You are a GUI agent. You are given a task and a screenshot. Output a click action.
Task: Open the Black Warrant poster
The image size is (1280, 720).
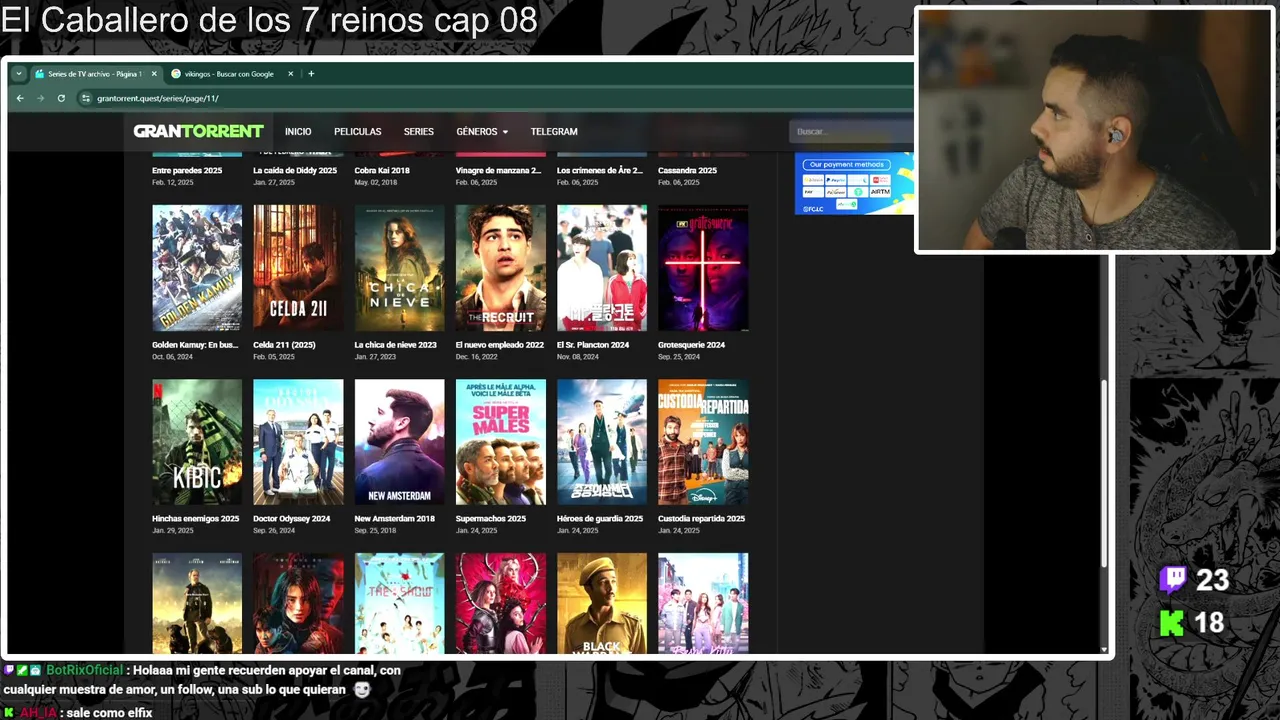click(x=602, y=603)
